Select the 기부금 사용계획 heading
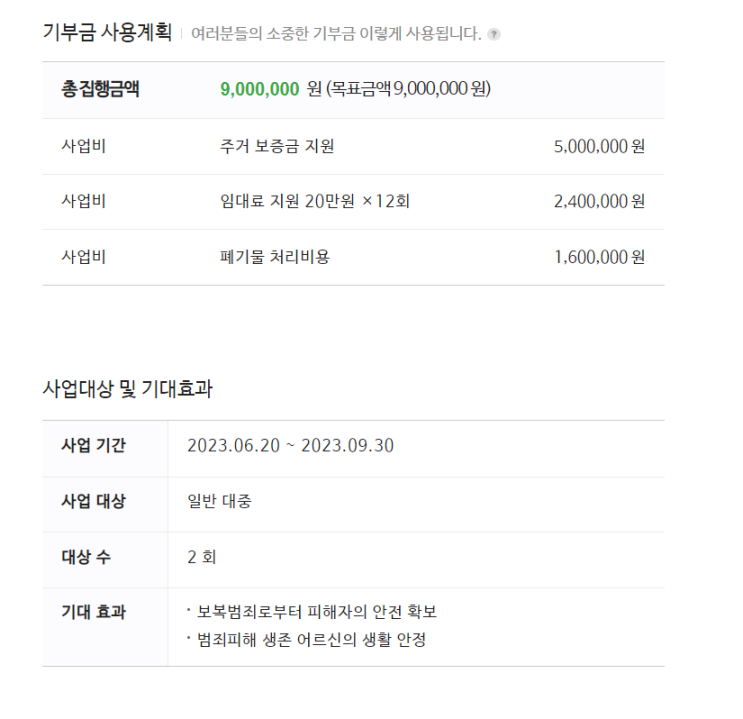The width and height of the screenshot is (743, 719). (x=107, y=33)
